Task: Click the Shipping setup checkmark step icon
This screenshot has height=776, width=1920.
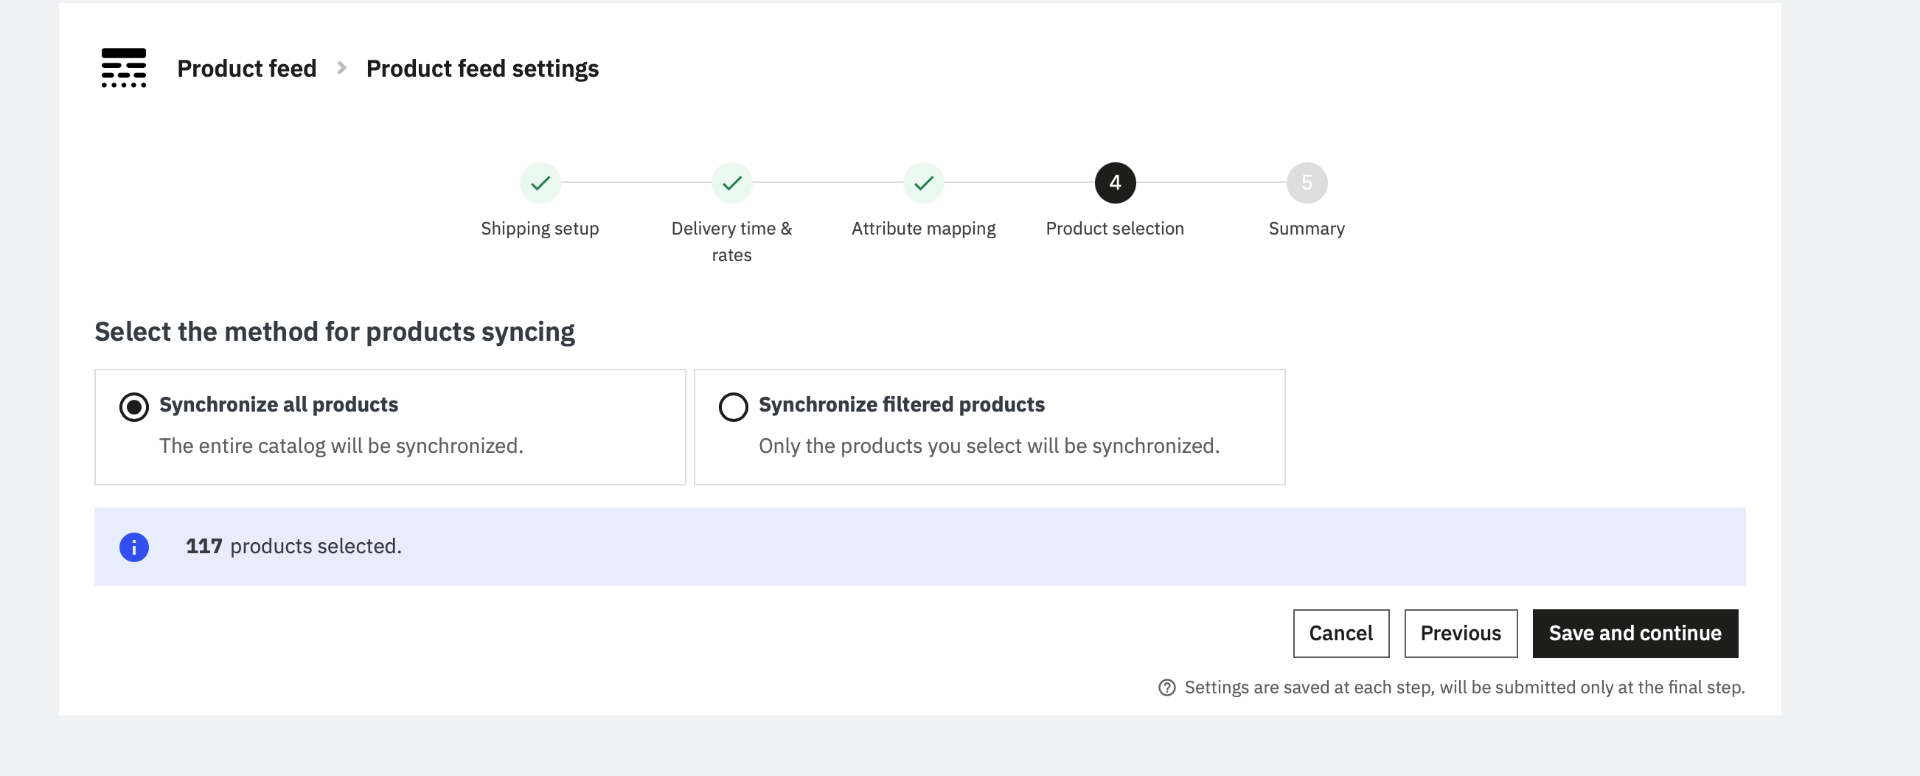Action: click(540, 183)
